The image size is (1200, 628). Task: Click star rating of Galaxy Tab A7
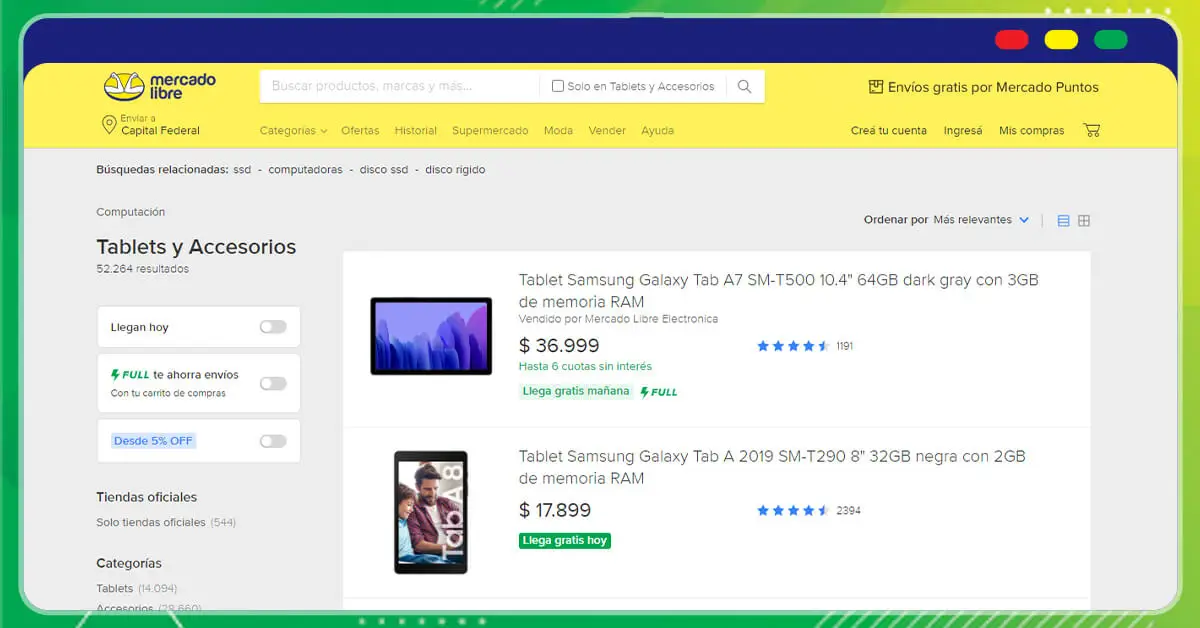point(793,346)
